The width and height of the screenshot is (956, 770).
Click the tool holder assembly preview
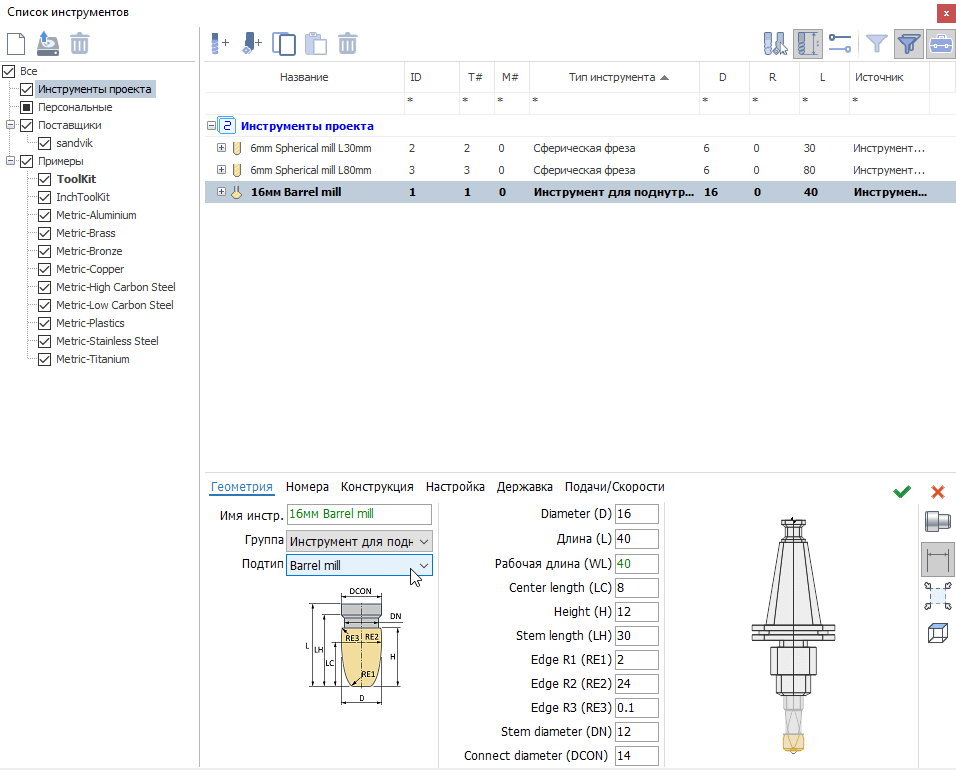pyautogui.click(x=793, y=635)
